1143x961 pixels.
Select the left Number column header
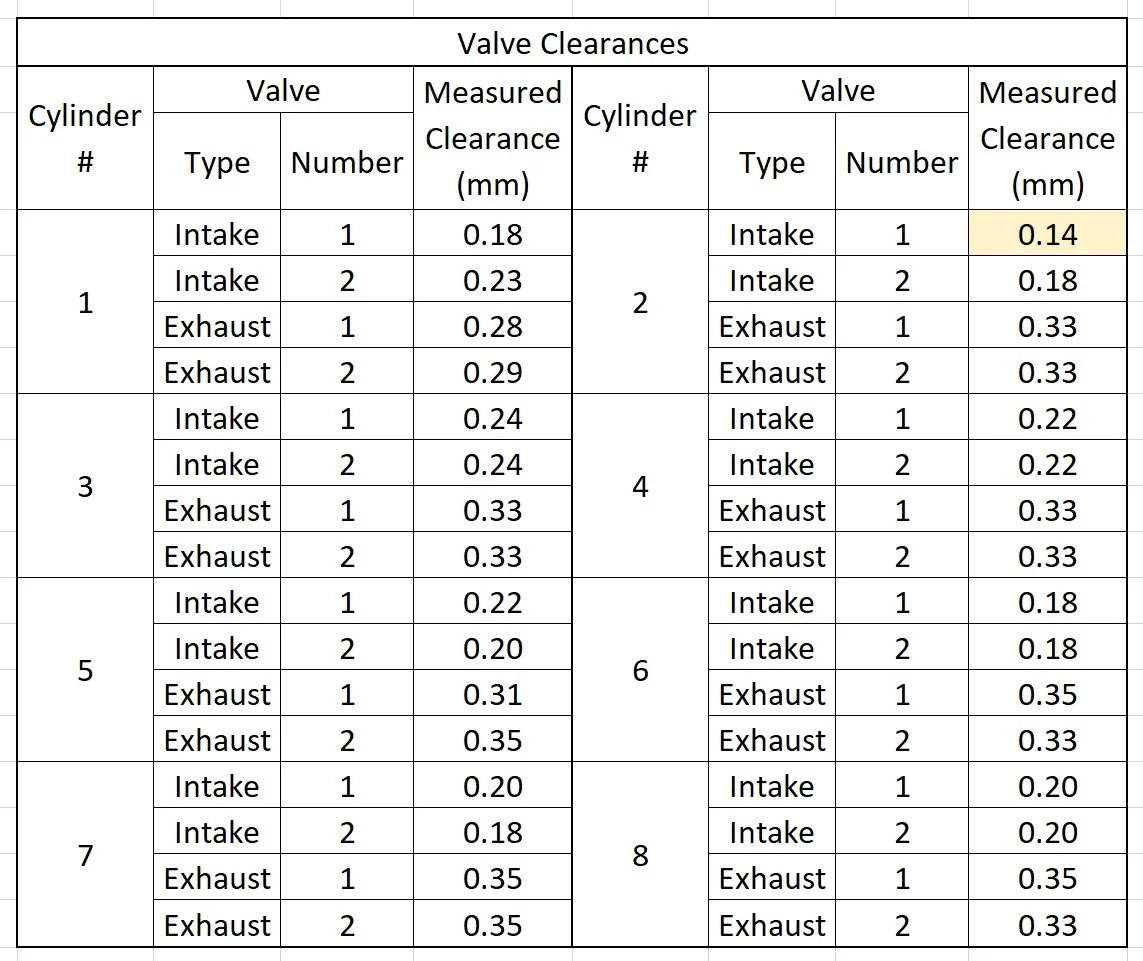tap(346, 162)
